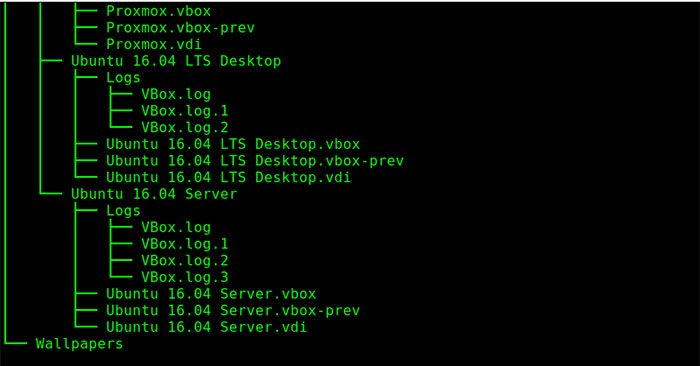Click the Proxmox.vbox file entry
Screen dimensions: 700x366
point(158,11)
